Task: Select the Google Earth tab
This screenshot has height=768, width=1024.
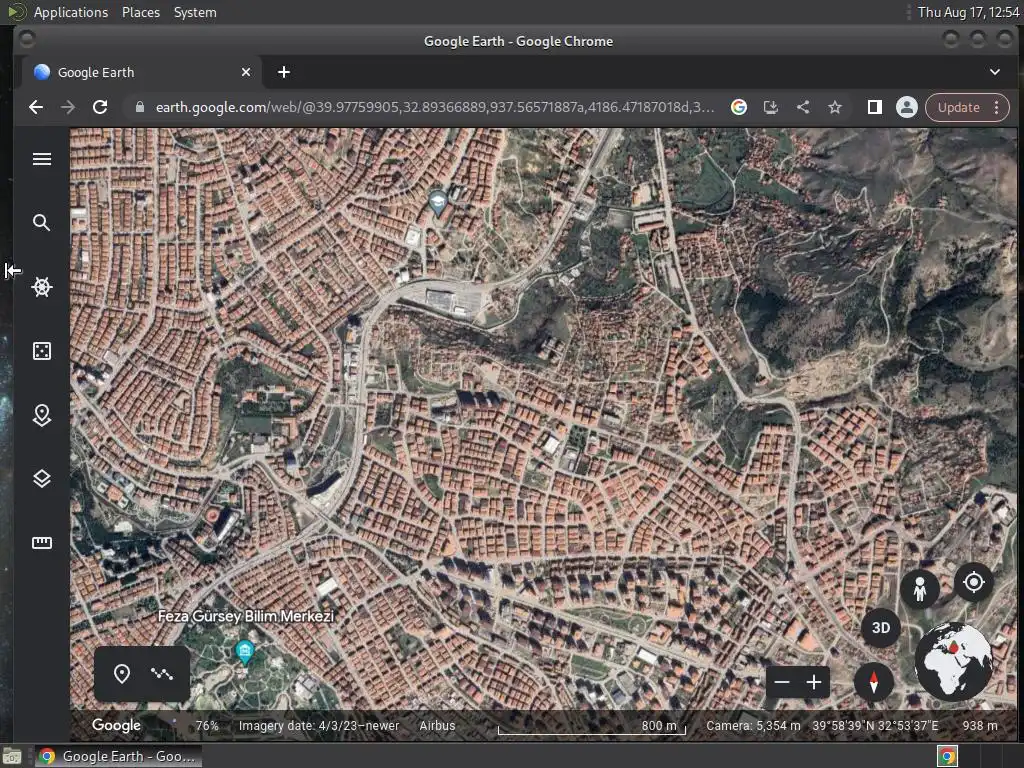Action: coord(142,72)
